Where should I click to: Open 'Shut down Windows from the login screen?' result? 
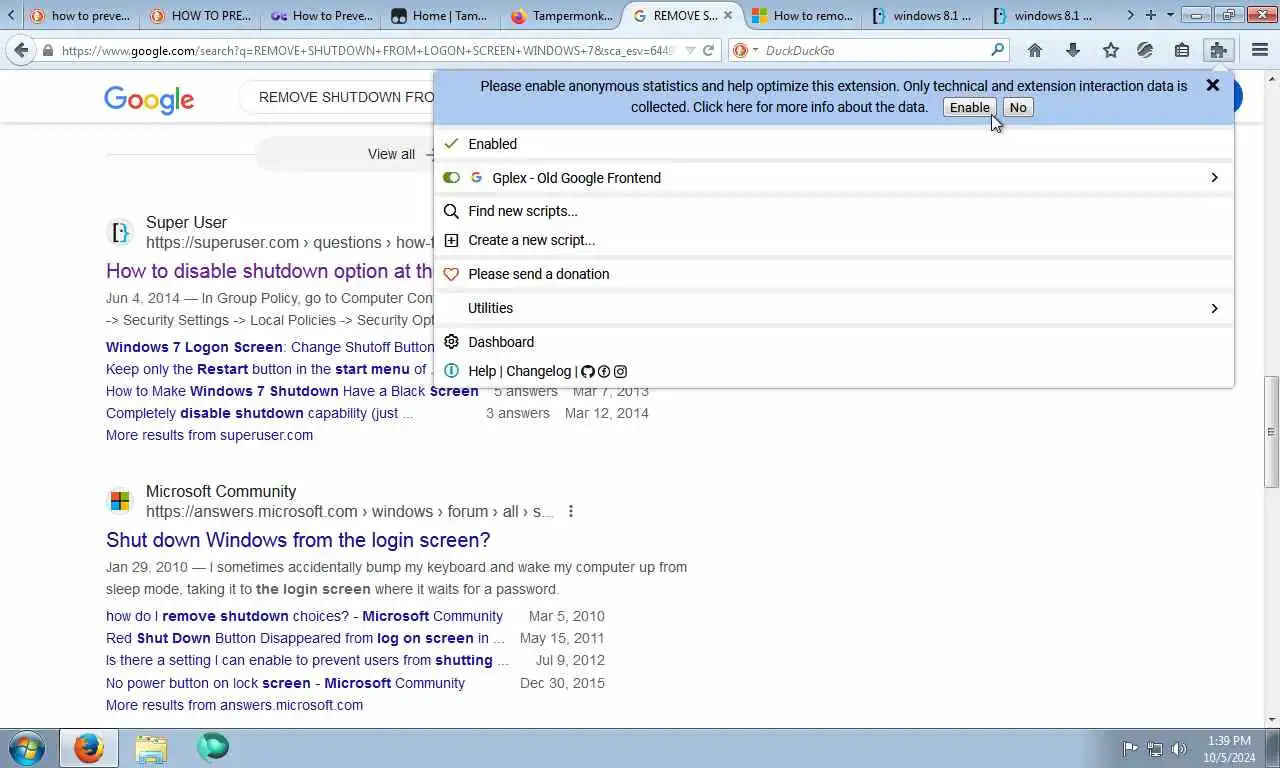[298, 540]
